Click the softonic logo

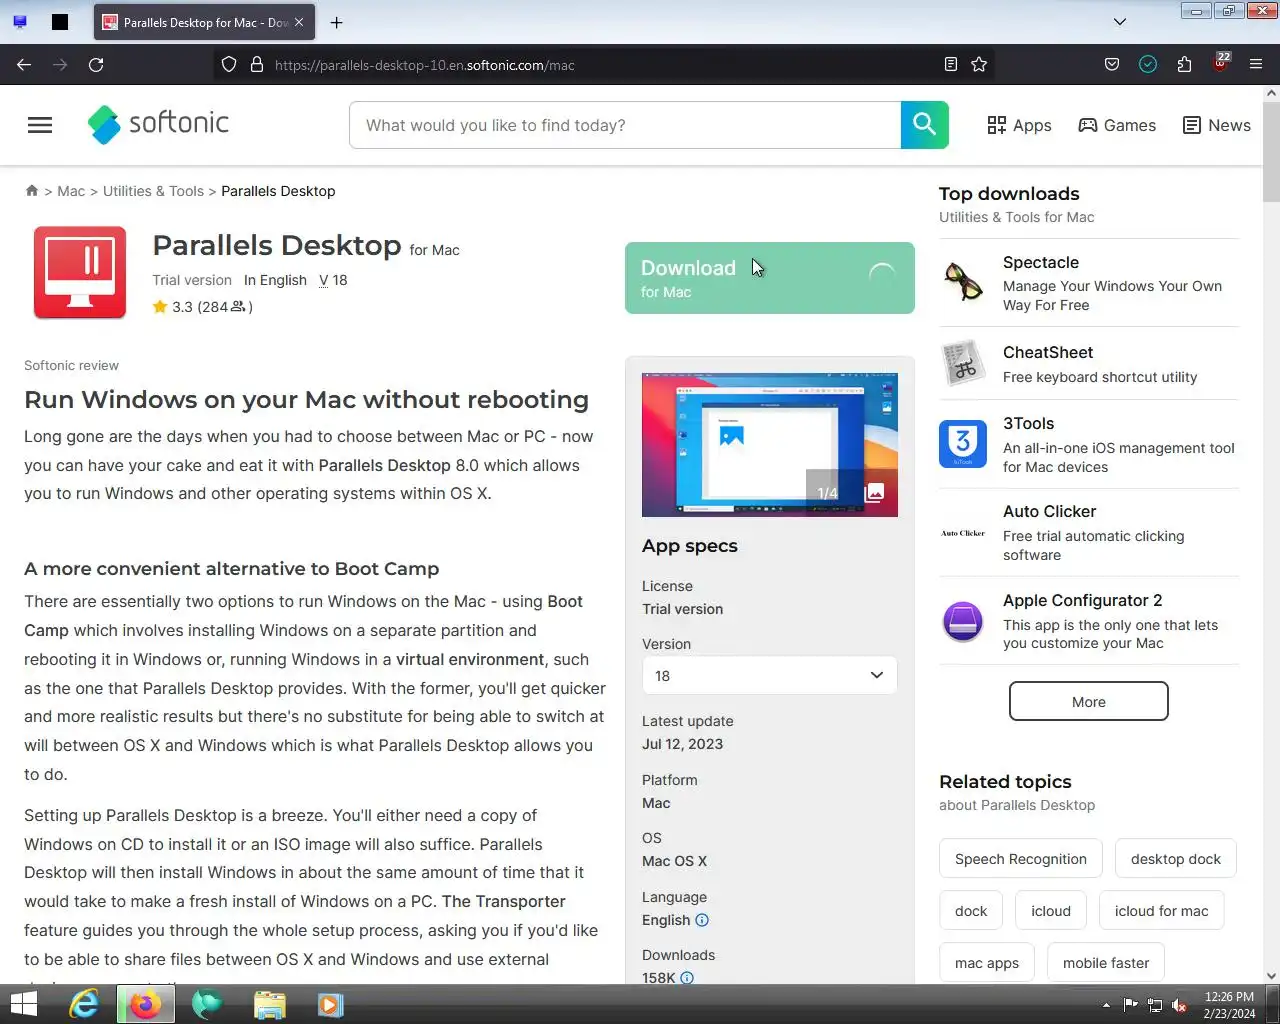pos(158,124)
